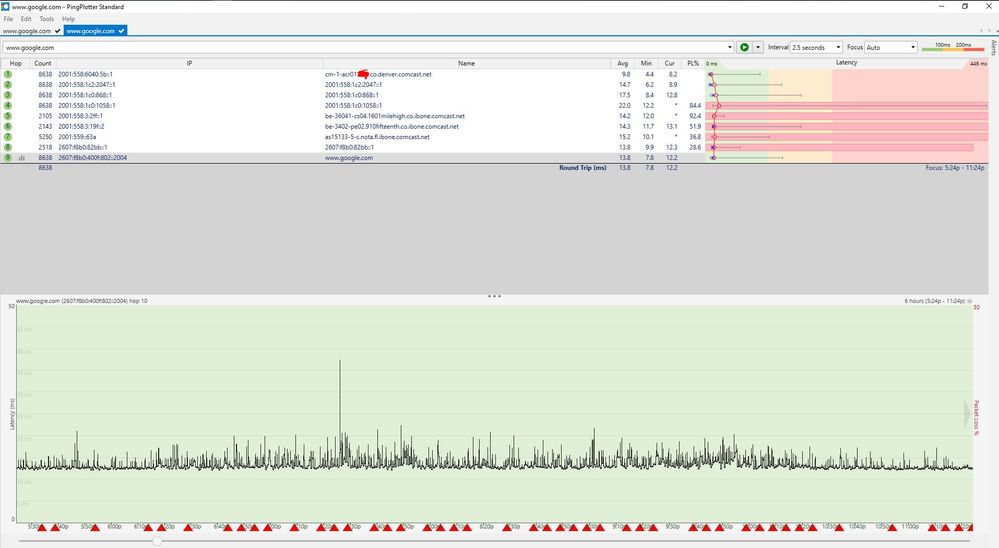Click the Avg column header
The image size is (999, 548).
622,63
